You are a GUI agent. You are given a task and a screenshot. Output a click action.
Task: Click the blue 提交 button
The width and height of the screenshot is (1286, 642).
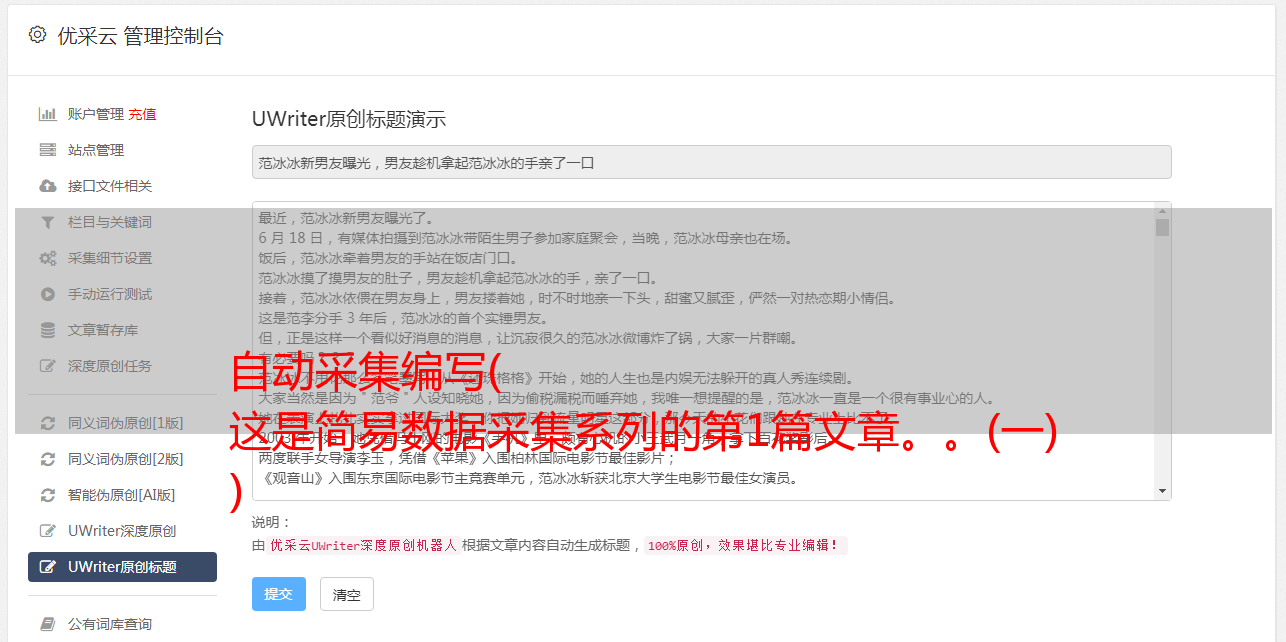[279, 594]
